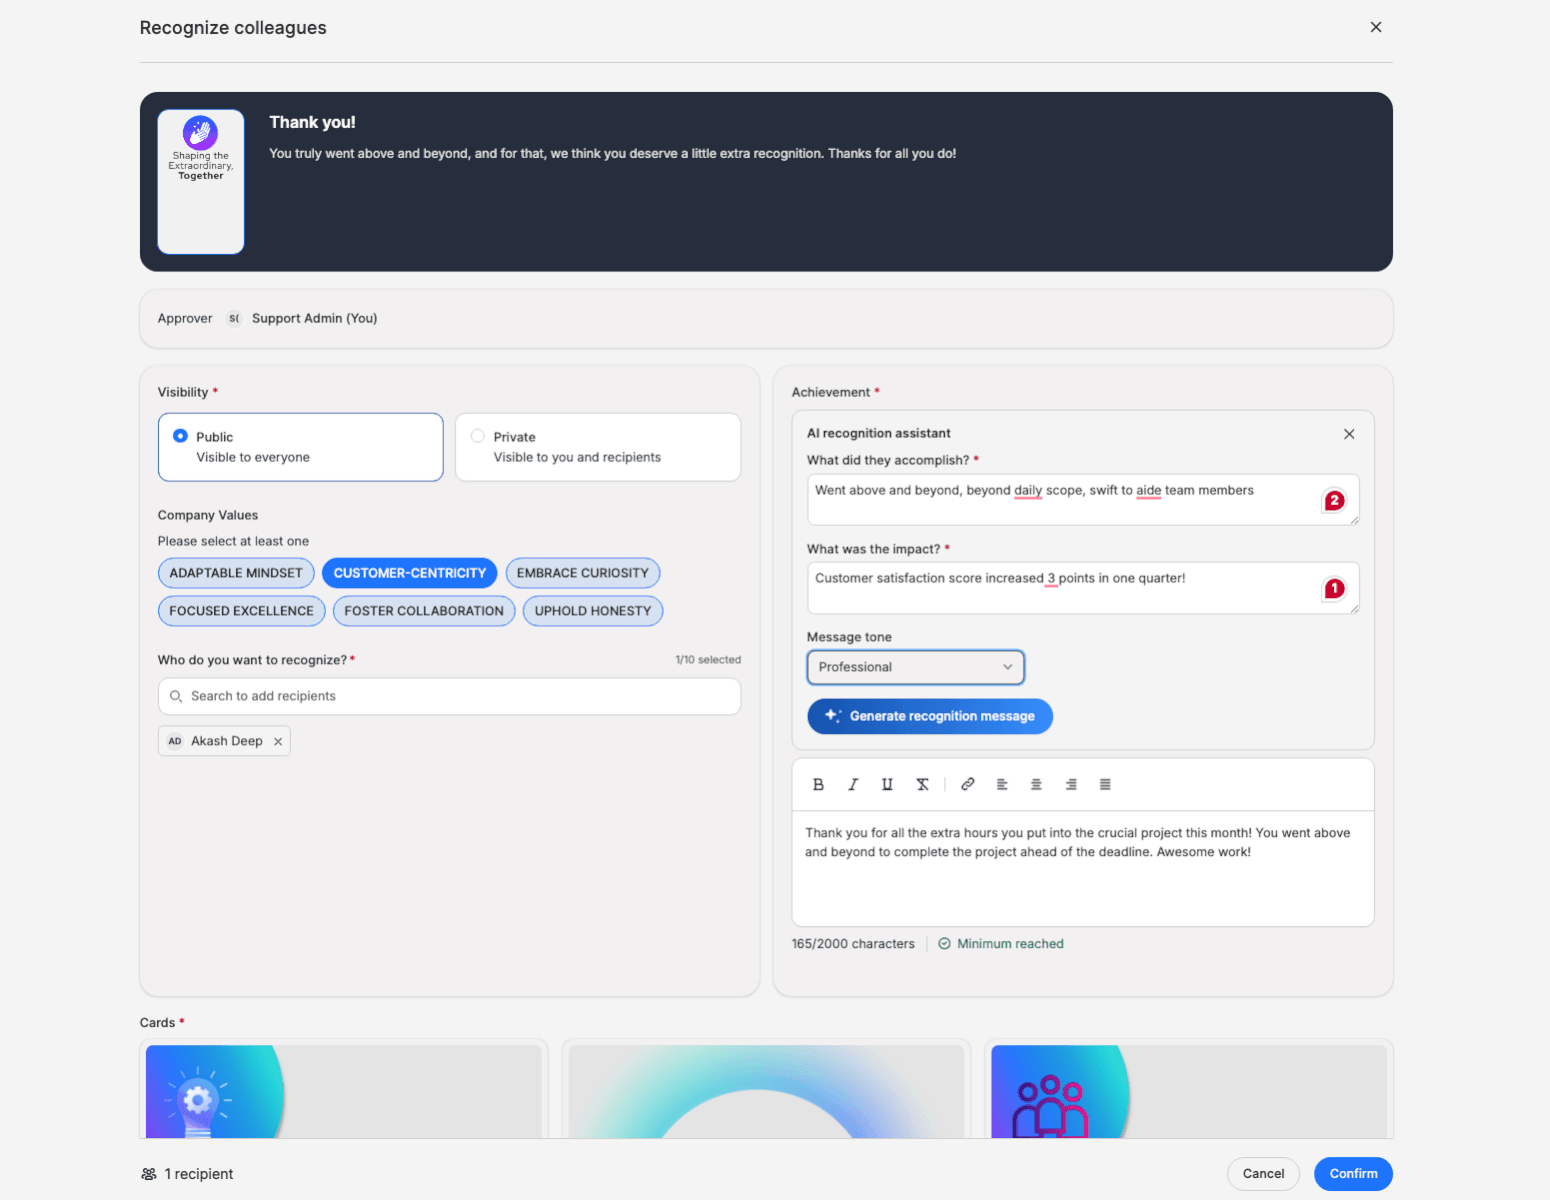The image size is (1550, 1200).
Task: Close the Recognize colleagues dialog
Action: pos(1376,27)
